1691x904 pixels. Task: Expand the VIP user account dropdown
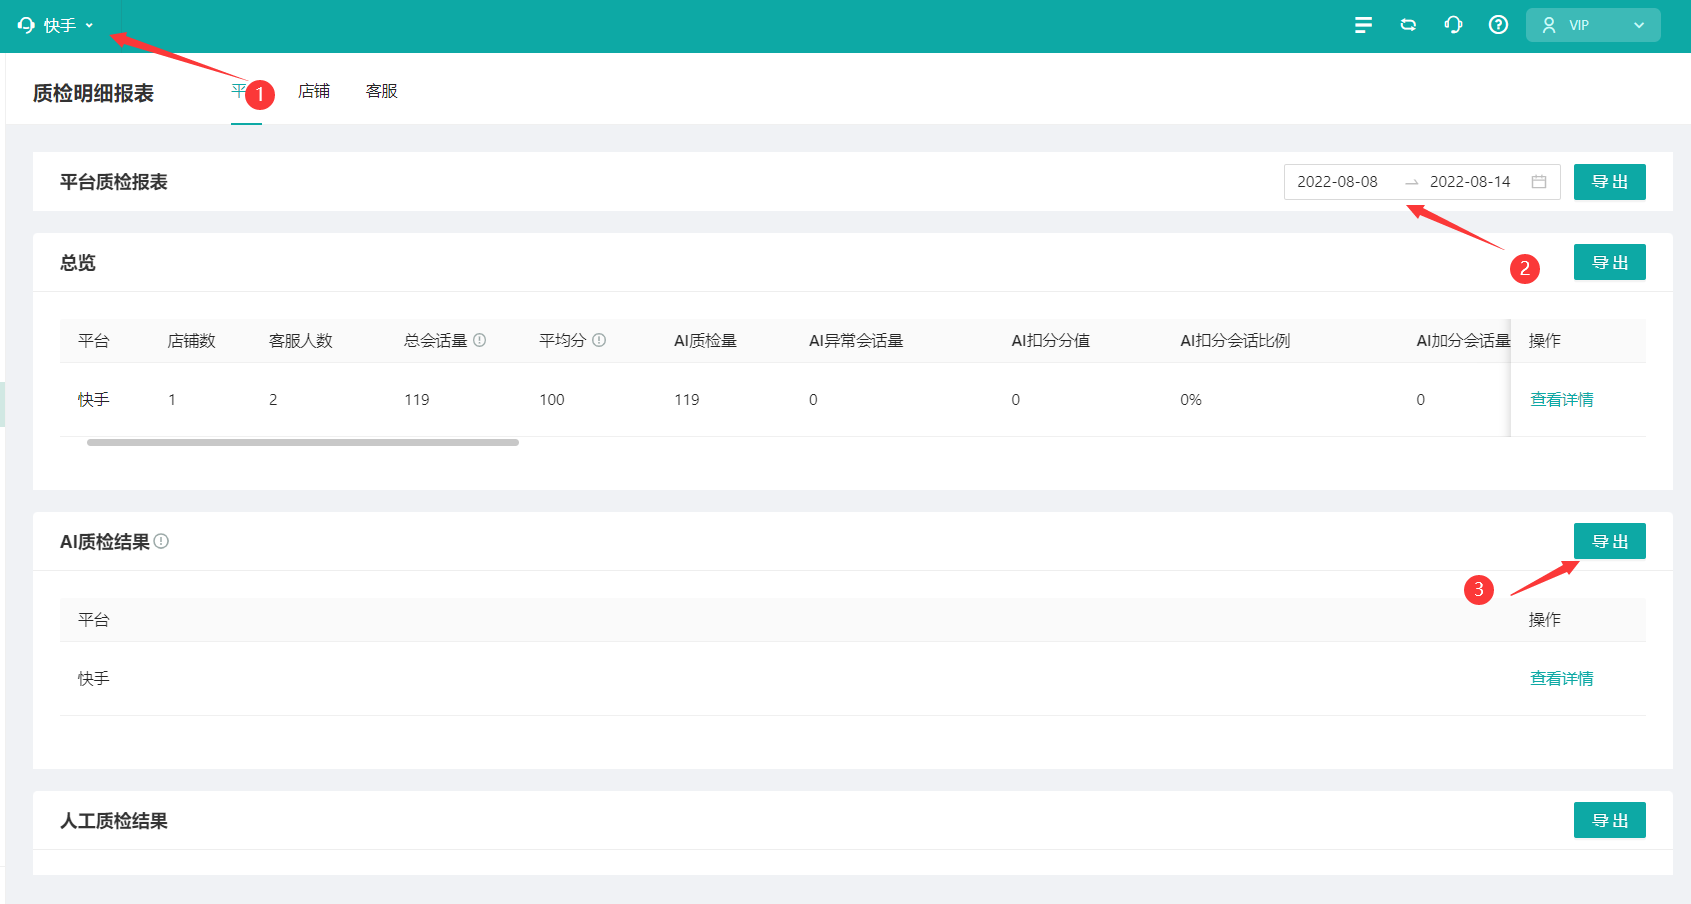pyautogui.click(x=1593, y=25)
